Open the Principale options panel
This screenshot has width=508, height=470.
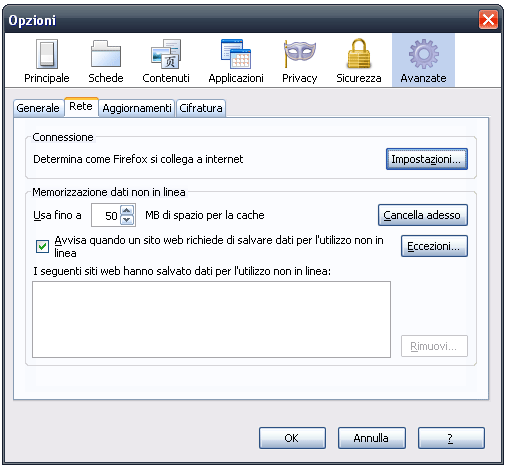47,61
